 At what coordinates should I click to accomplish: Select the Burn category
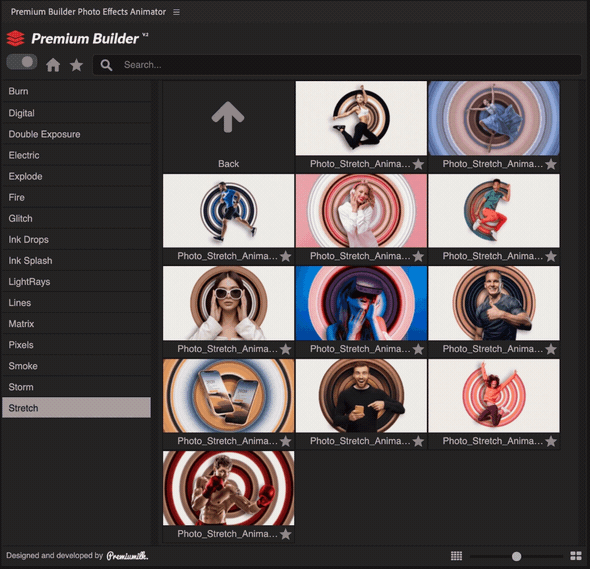point(76,91)
